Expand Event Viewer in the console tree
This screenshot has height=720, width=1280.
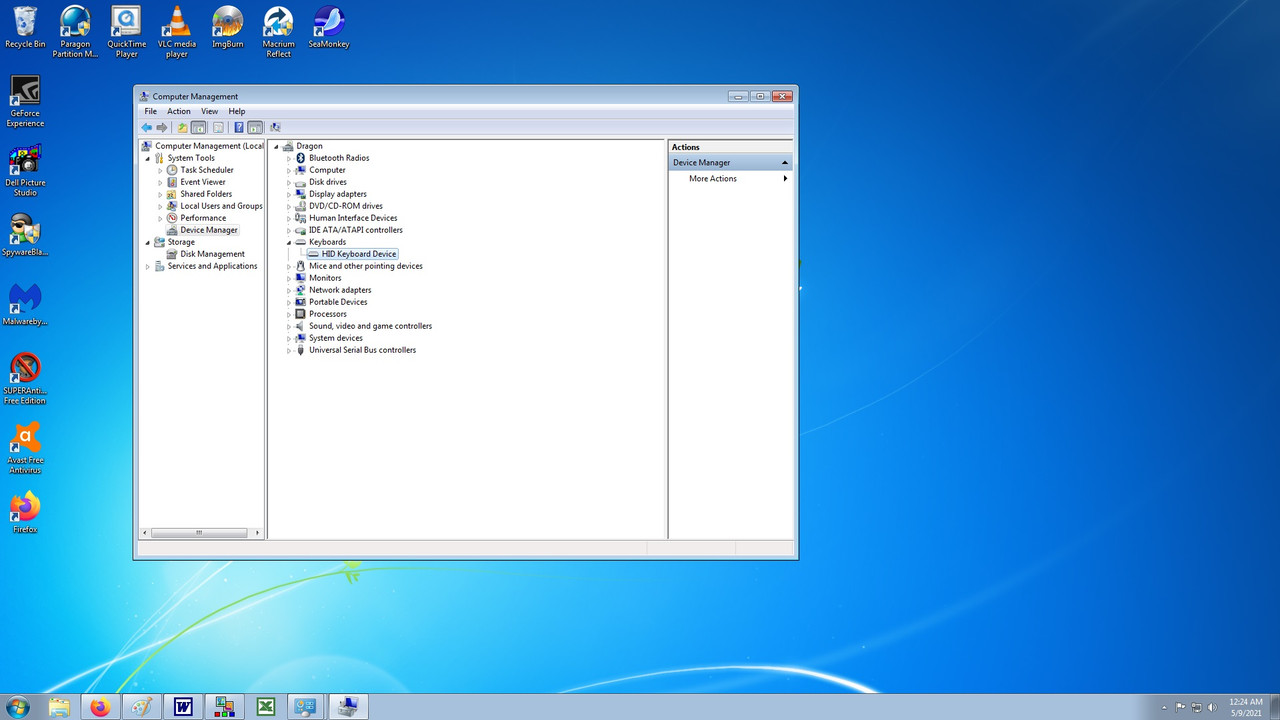160,182
